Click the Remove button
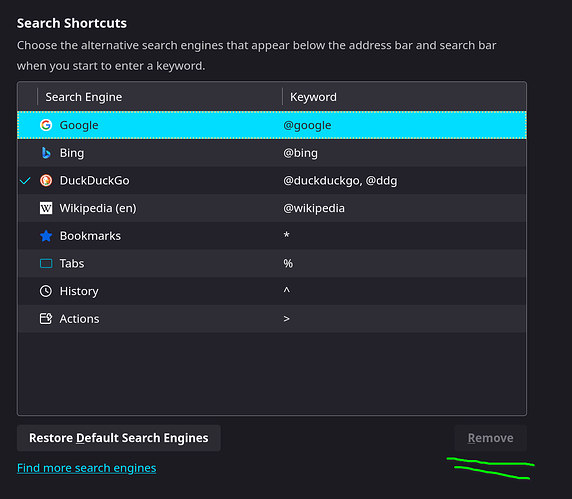 click(x=490, y=438)
